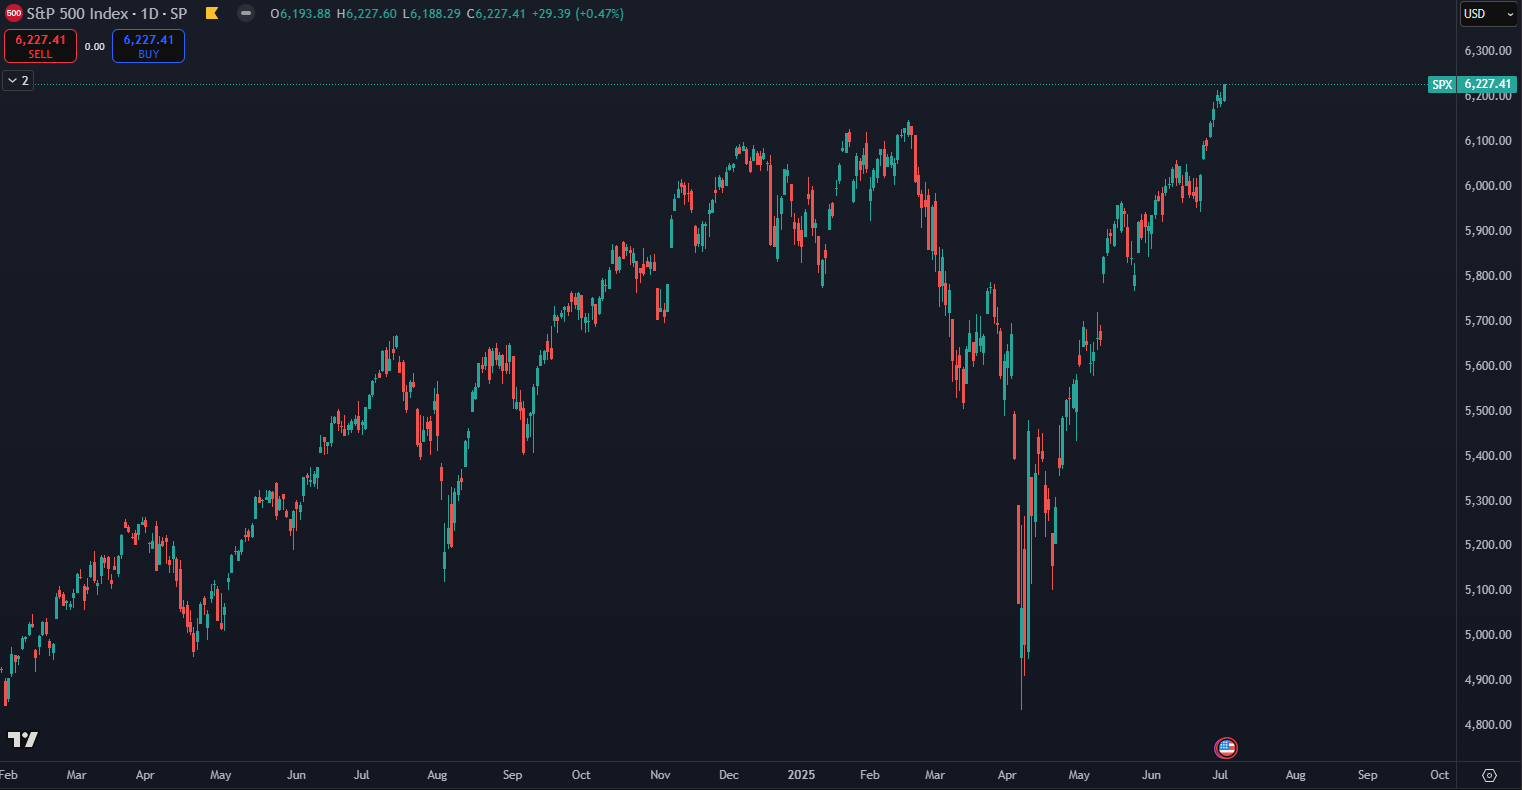This screenshot has width=1522, height=790.
Task: Expand the collapsed indicators legend showing 2
Action: coord(18,81)
